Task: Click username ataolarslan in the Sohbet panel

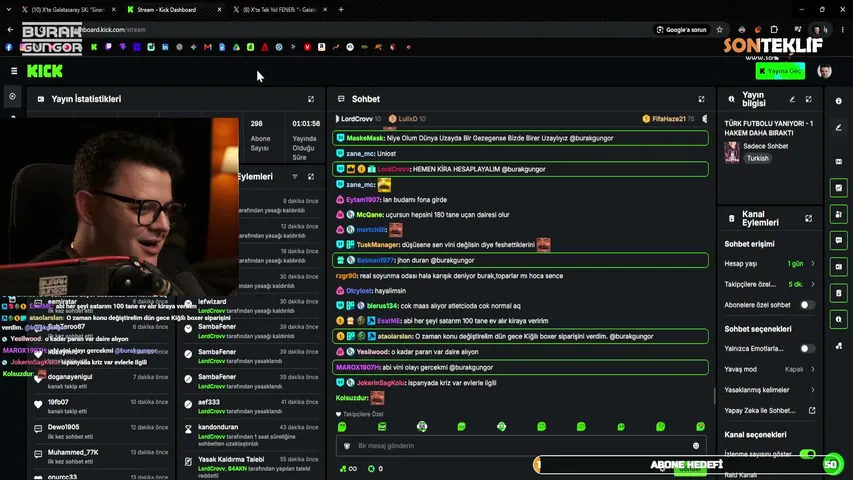Action: coord(395,336)
